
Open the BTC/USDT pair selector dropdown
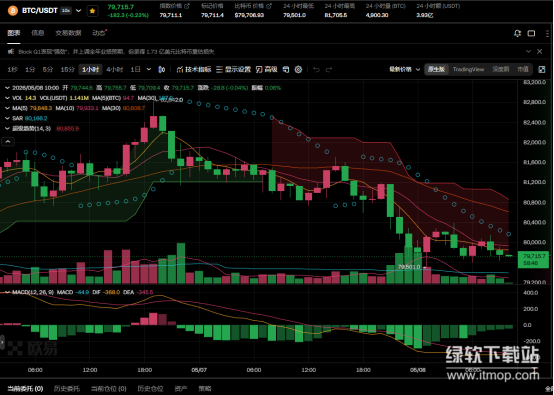tap(78, 11)
